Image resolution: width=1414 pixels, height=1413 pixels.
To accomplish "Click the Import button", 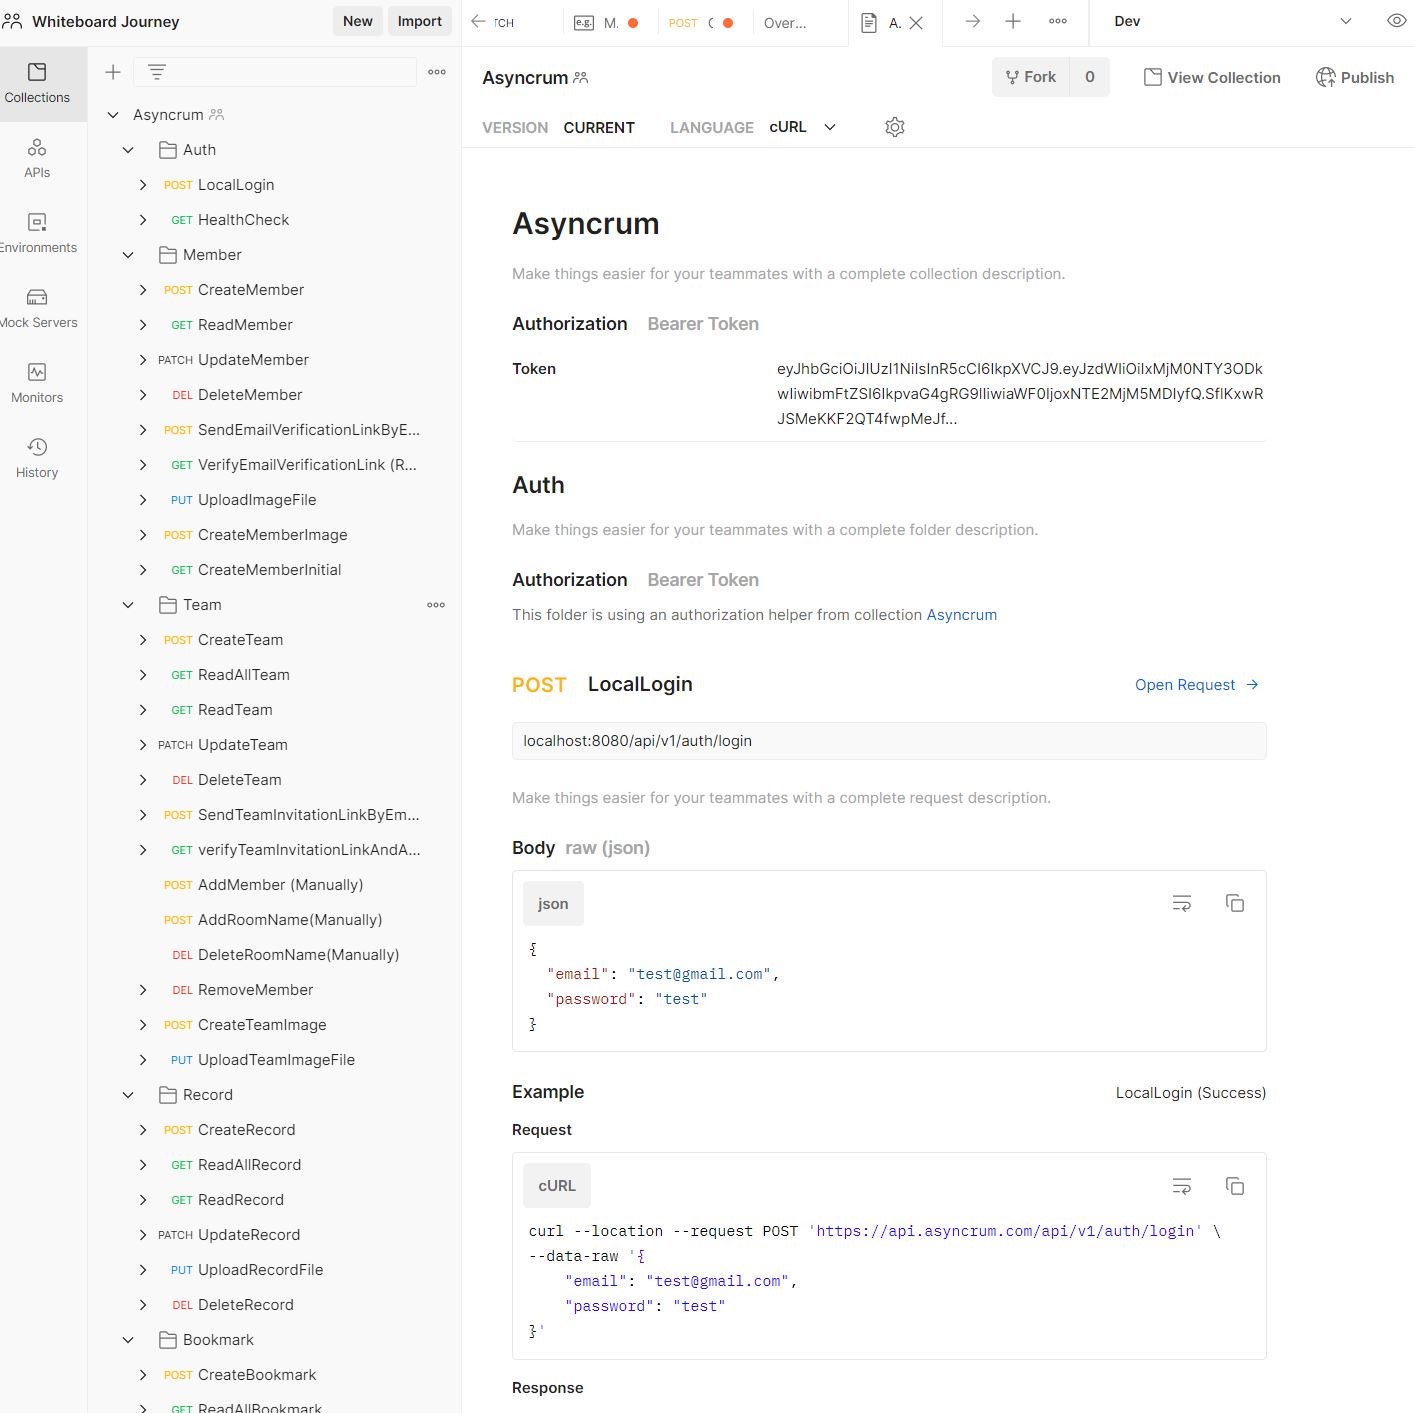I will (420, 21).
